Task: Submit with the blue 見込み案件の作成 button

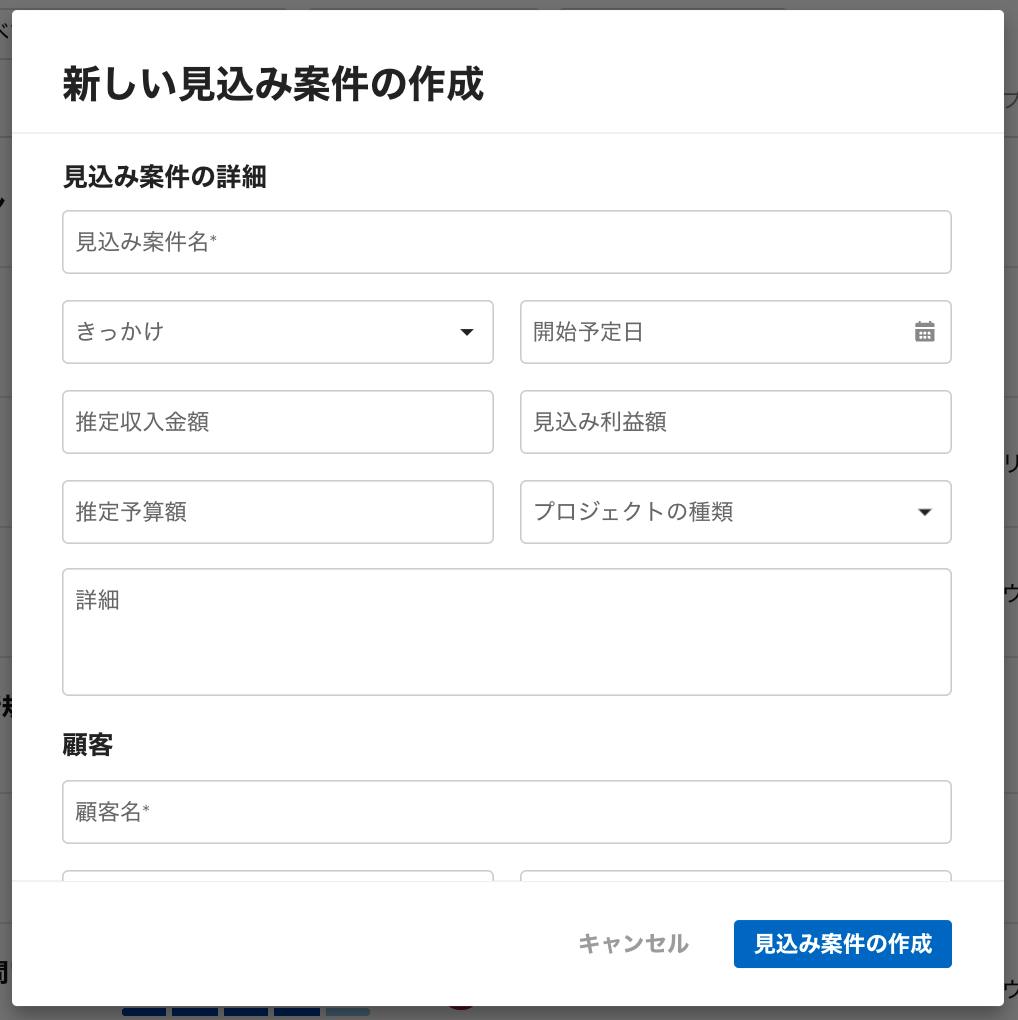Action: click(x=842, y=944)
